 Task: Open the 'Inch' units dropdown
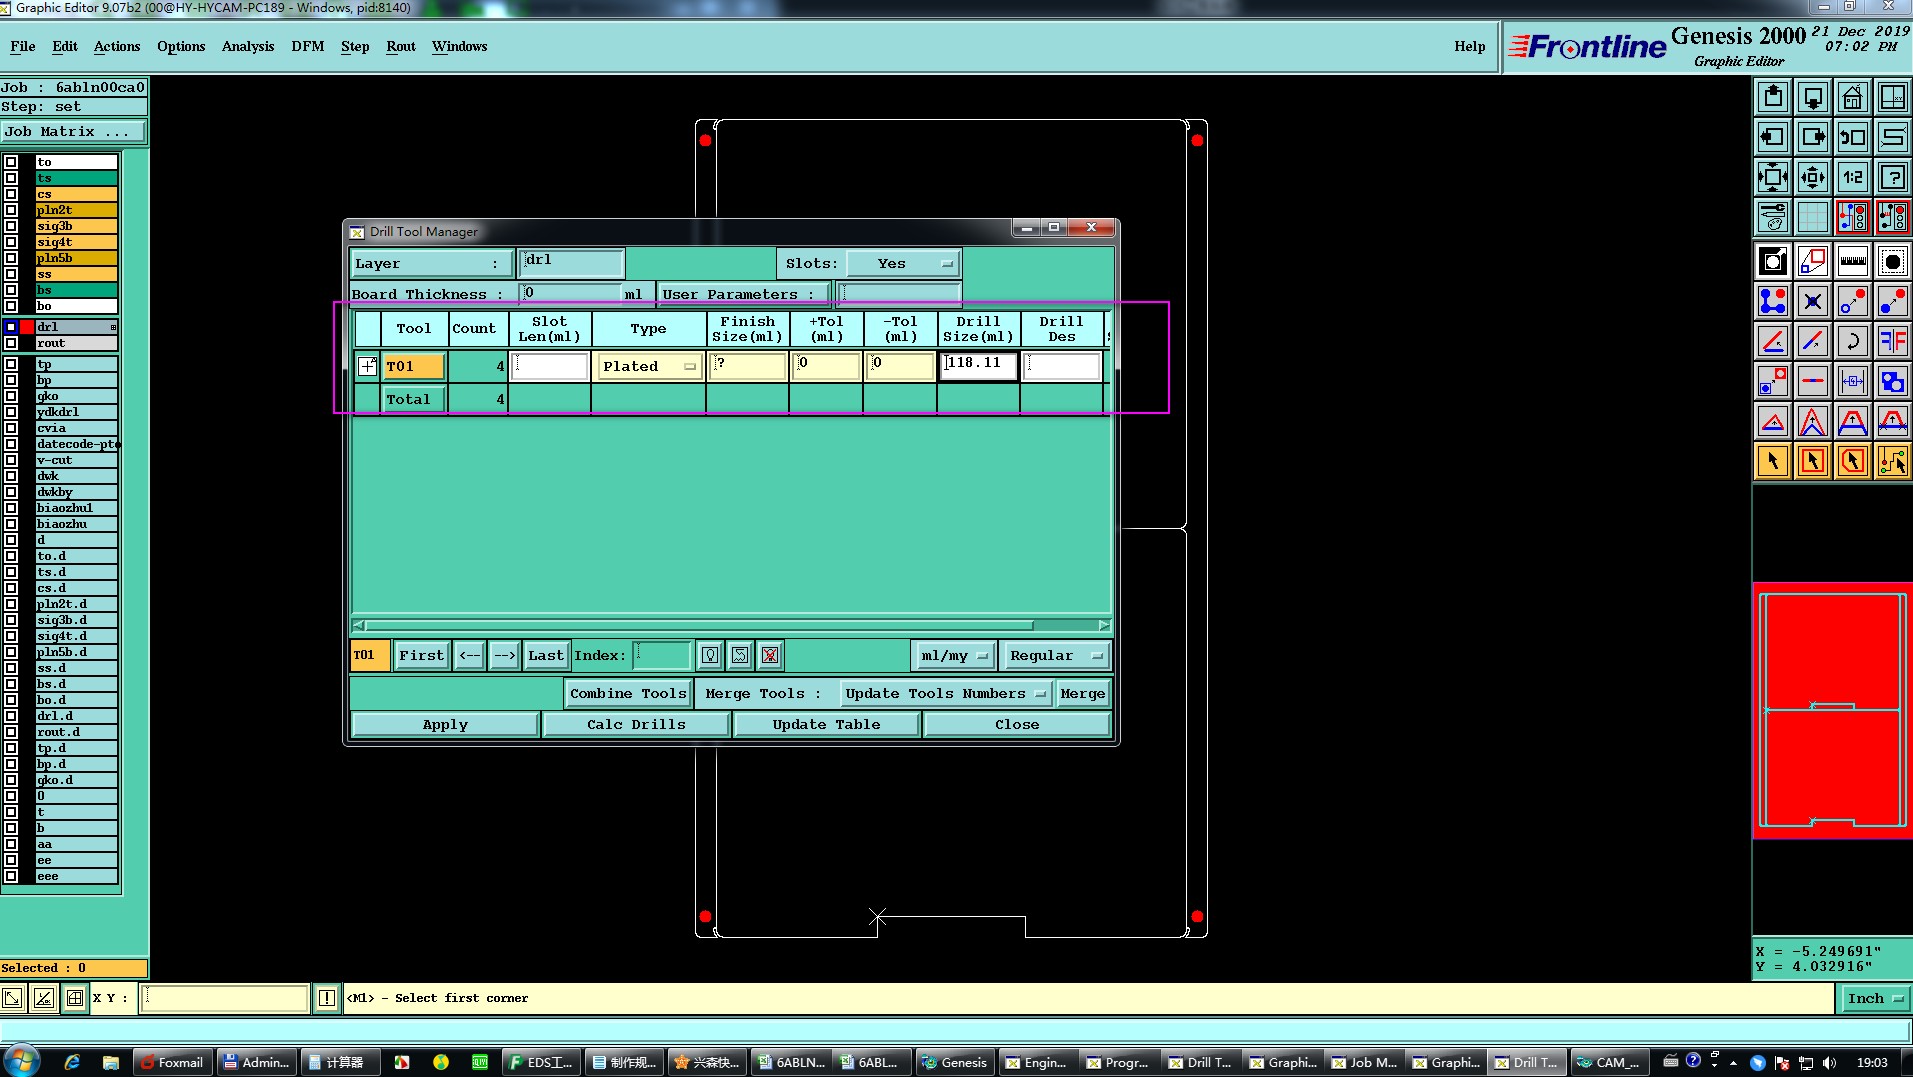(1875, 998)
